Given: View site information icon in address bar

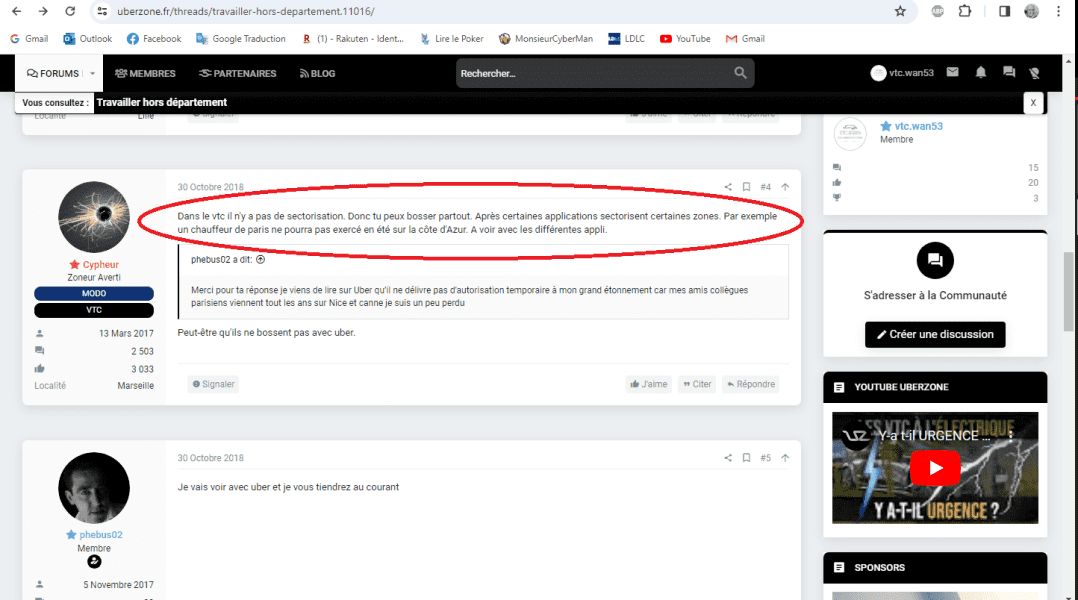Looking at the screenshot, I should (102, 11).
